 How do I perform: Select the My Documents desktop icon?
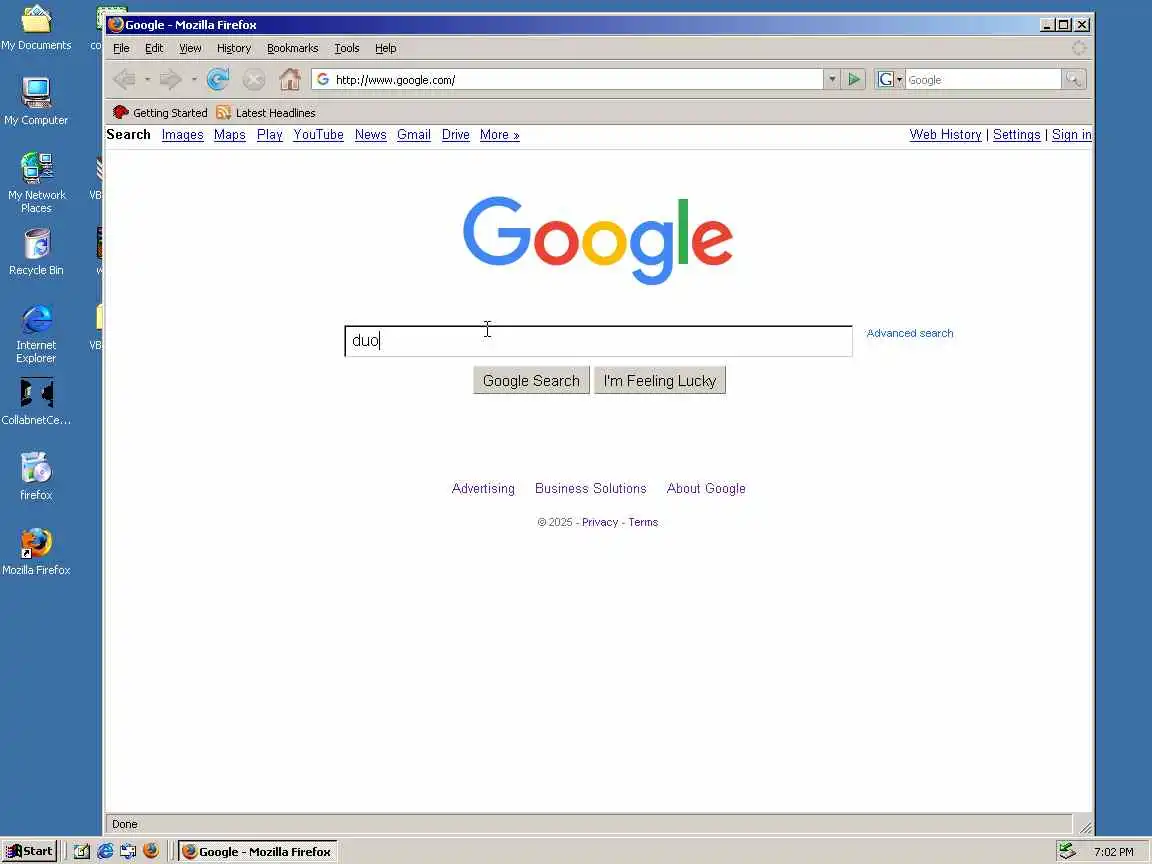pos(36,29)
